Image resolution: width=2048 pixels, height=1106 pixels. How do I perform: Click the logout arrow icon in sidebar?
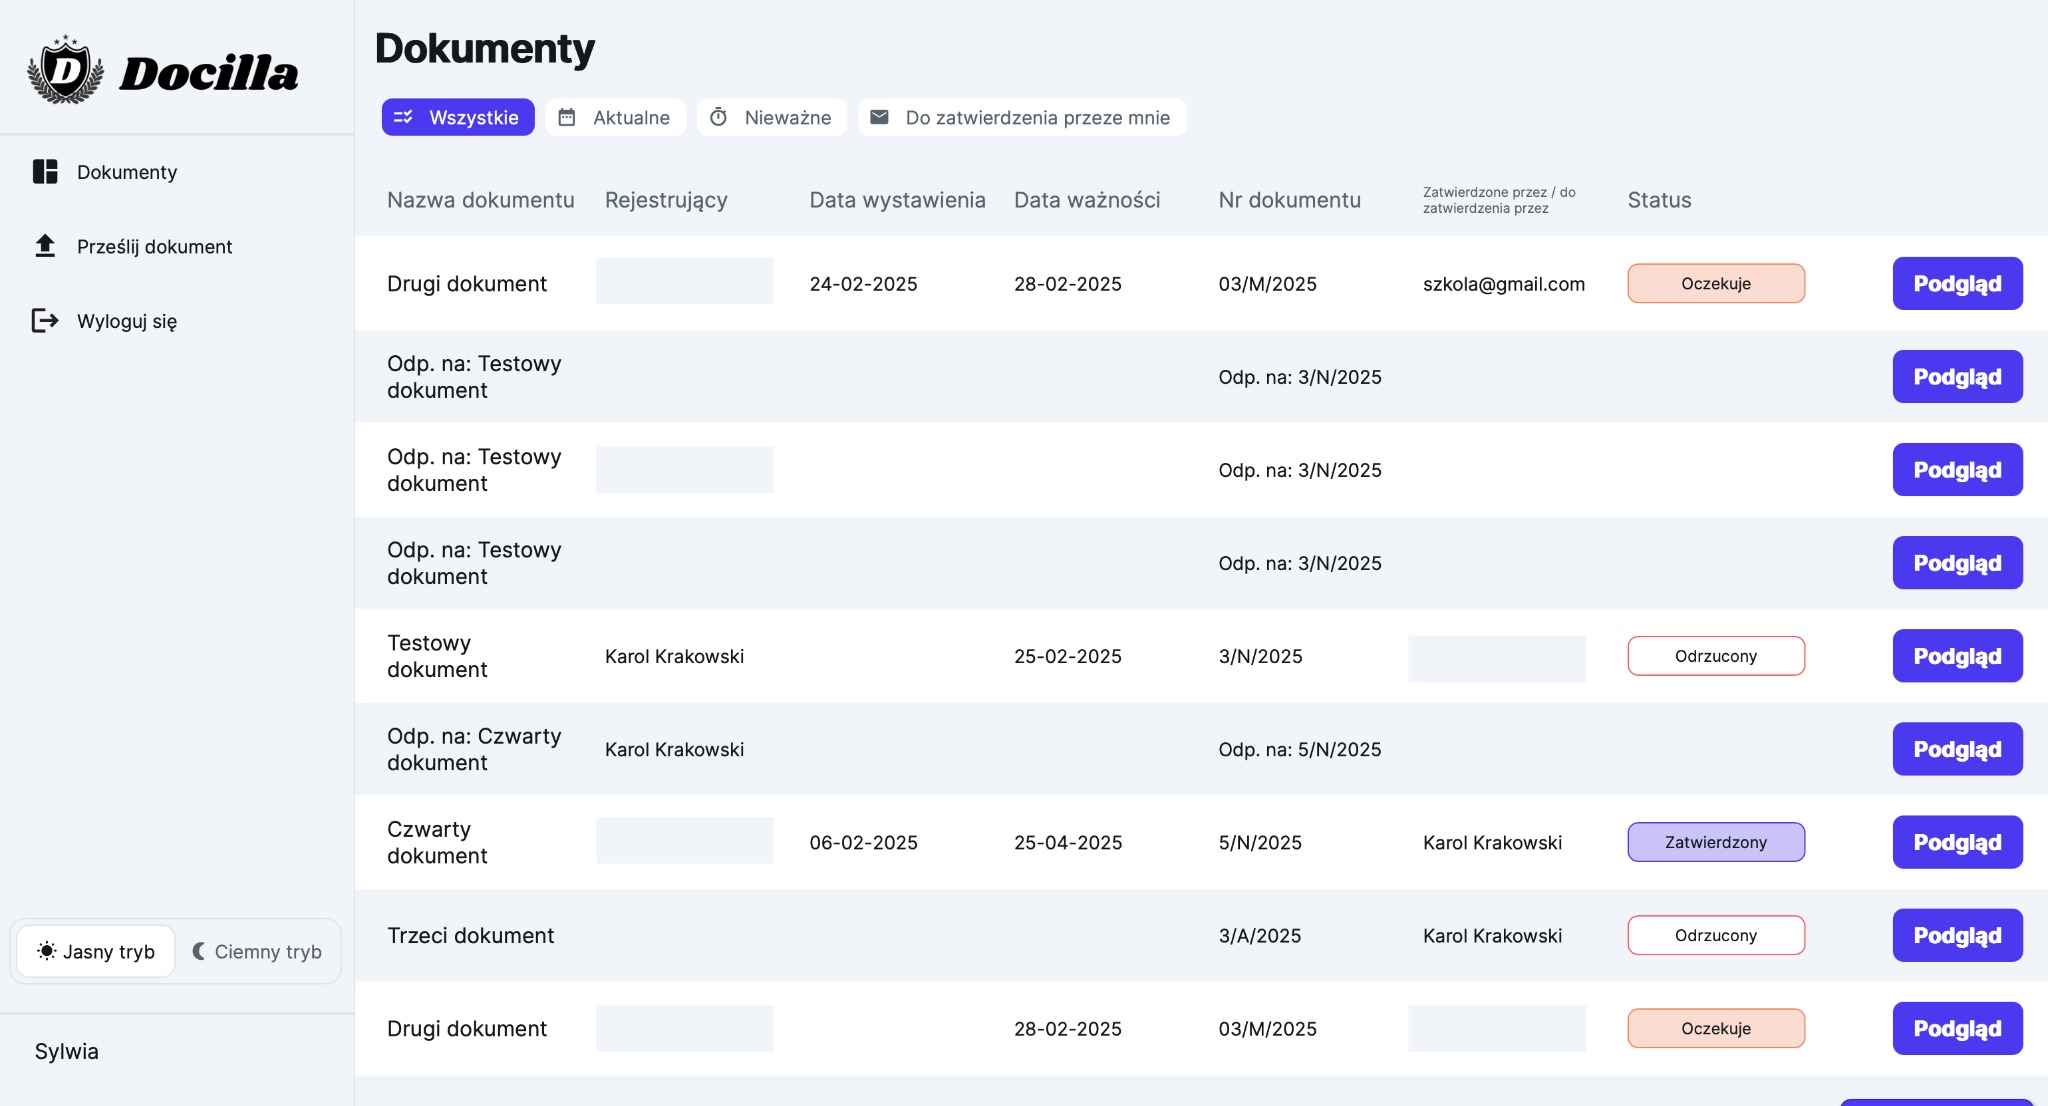click(x=45, y=321)
